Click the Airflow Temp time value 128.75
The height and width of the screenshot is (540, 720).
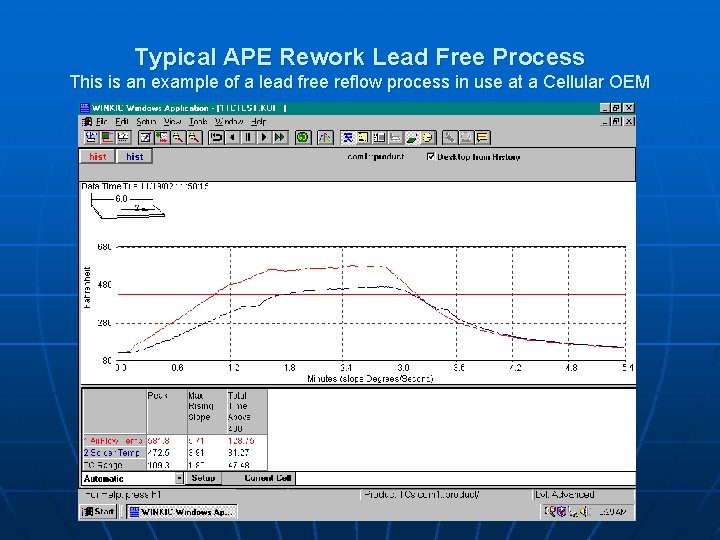coord(241,441)
